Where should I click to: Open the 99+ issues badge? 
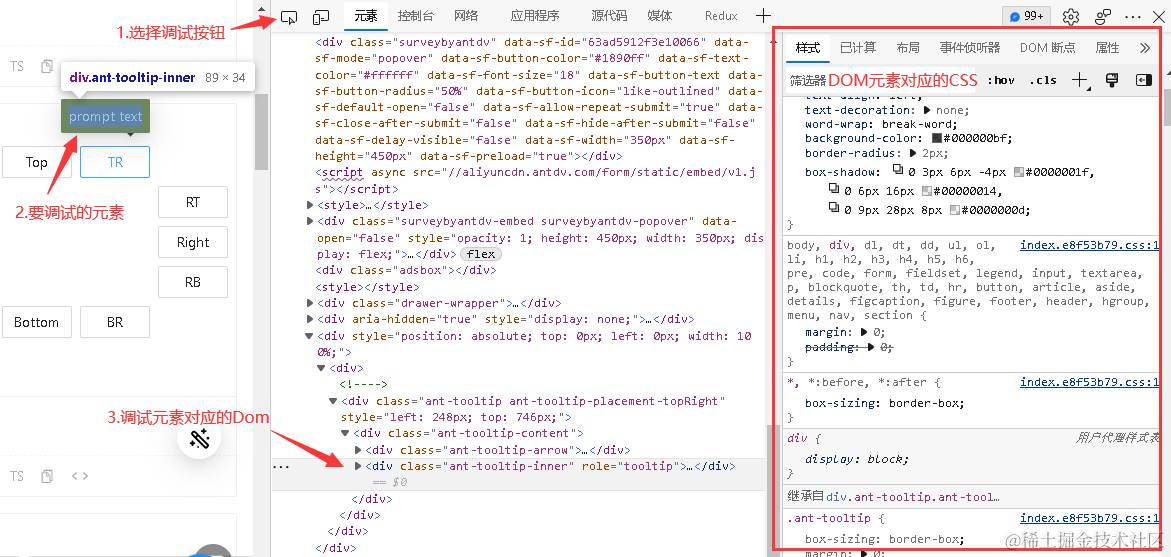[1027, 16]
